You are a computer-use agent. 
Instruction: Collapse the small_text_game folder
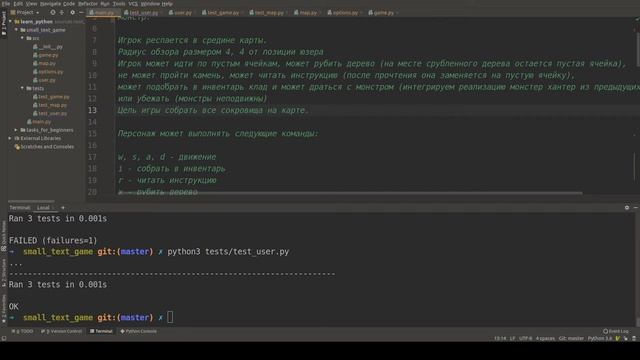[x=17, y=30]
